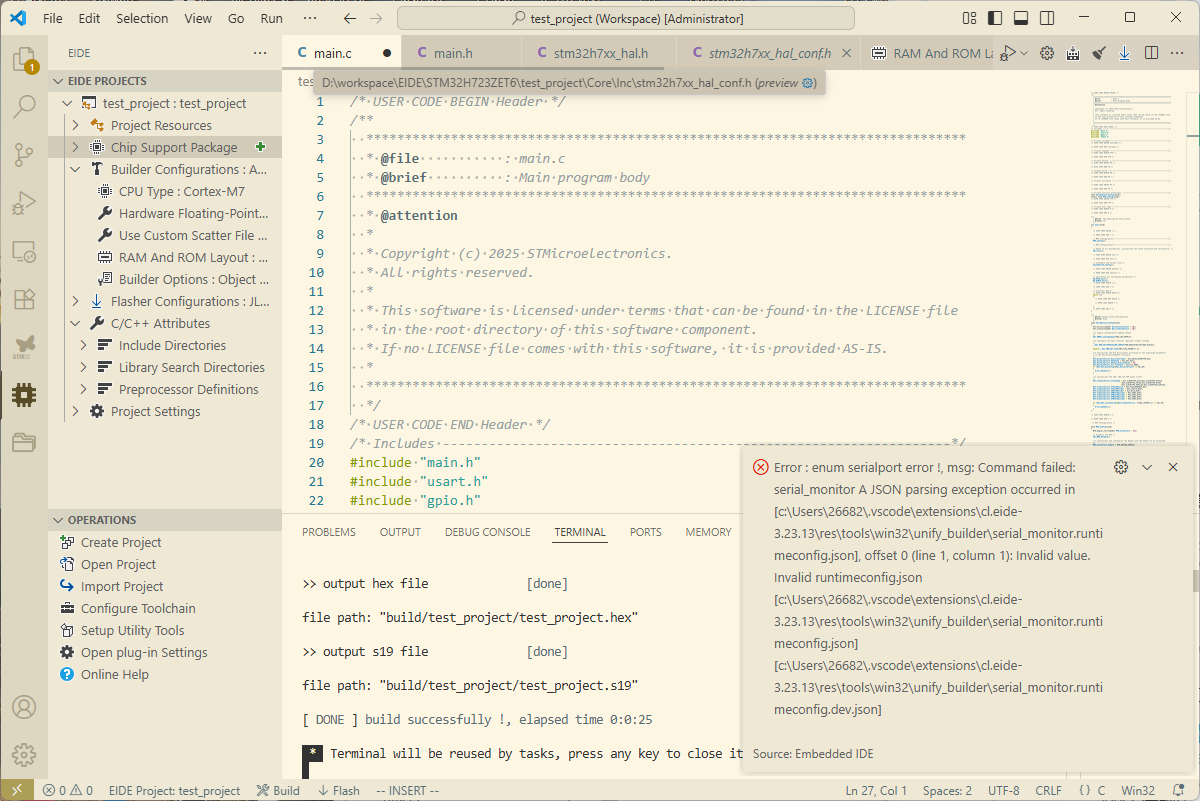The width and height of the screenshot is (1200, 801).
Task: Open the Extensions view icon
Action: 24,299
